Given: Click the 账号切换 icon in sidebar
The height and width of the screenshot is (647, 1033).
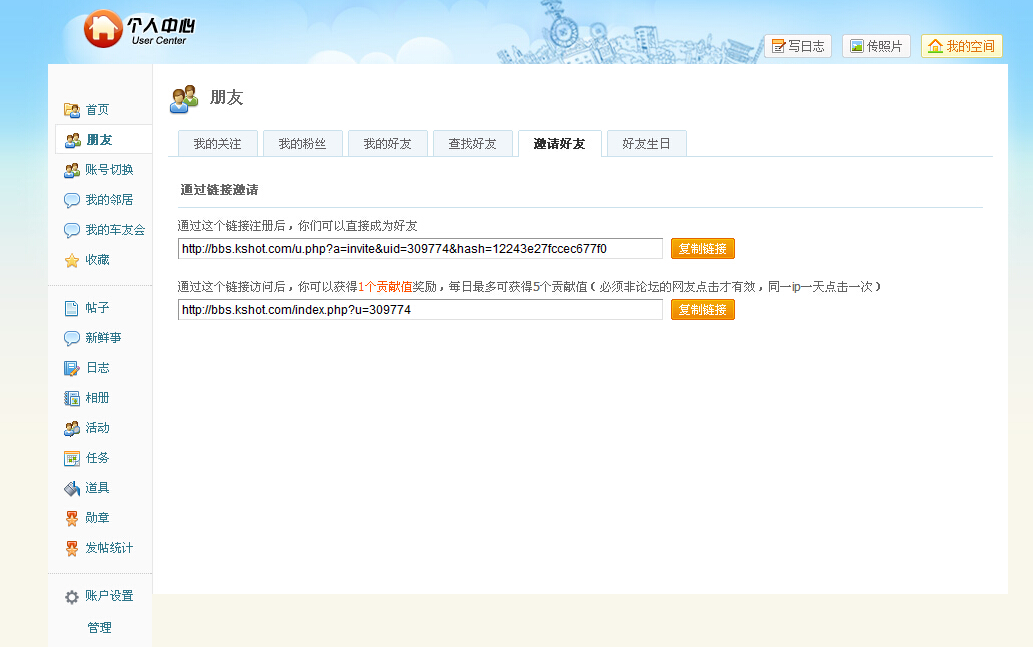Looking at the screenshot, I should (x=71, y=171).
